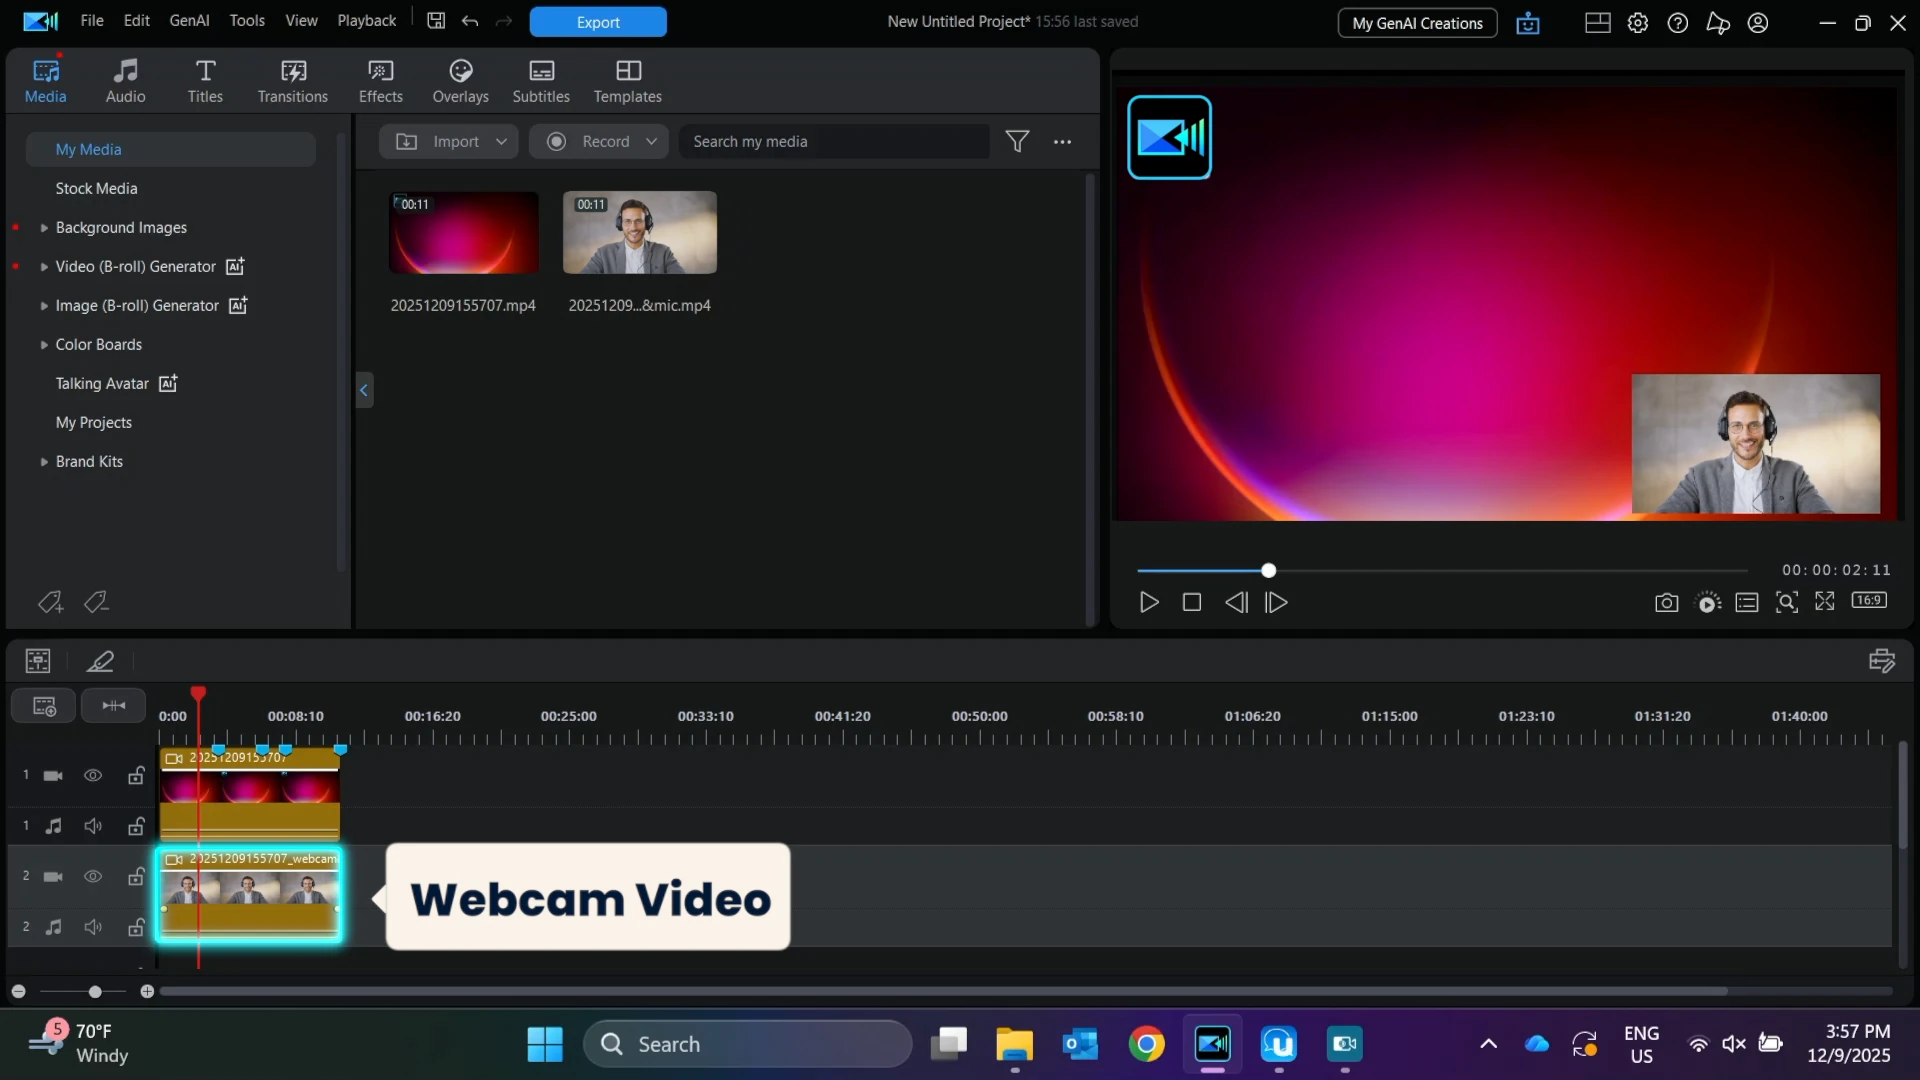Select My Projects in sidebar
Image resolution: width=1920 pixels, height=1080 pixels.
(94, 423)
